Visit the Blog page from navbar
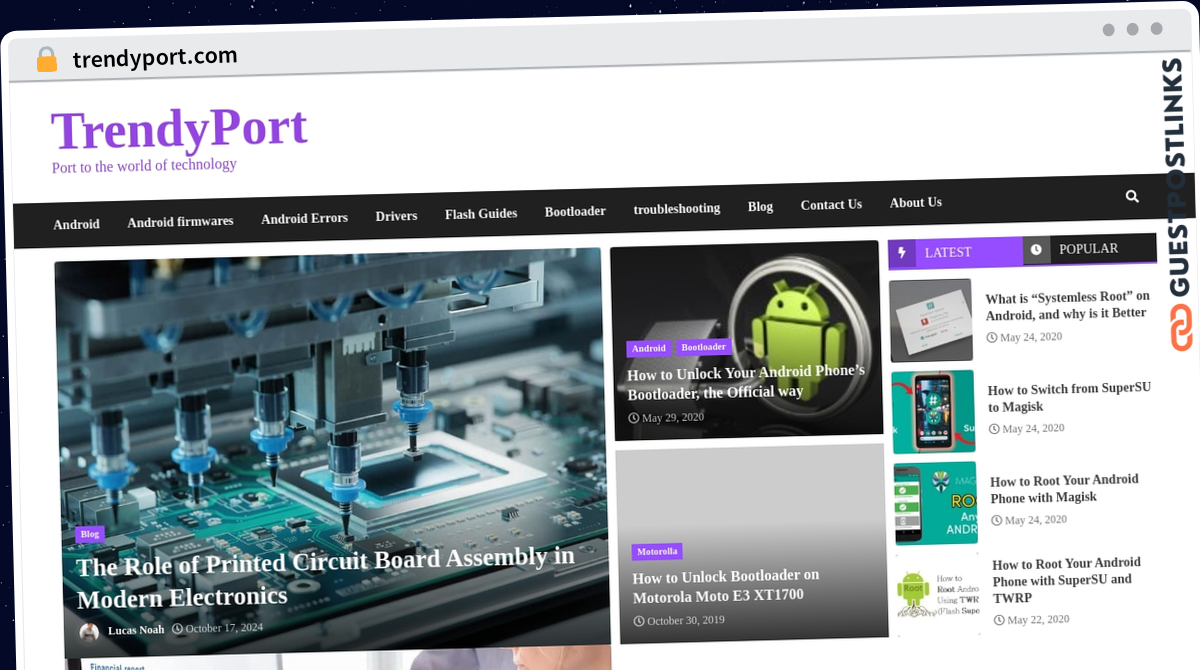1200x670 pixels. (x=760, y=206)
